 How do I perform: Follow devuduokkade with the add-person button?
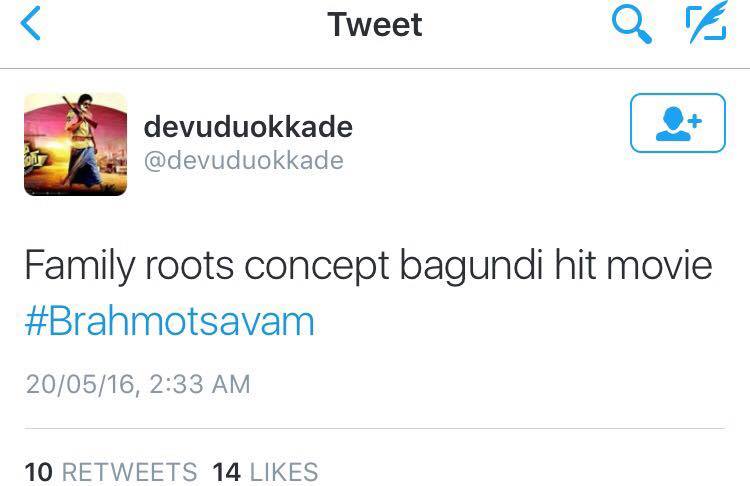pyautogui.click(x=678, y=123)
